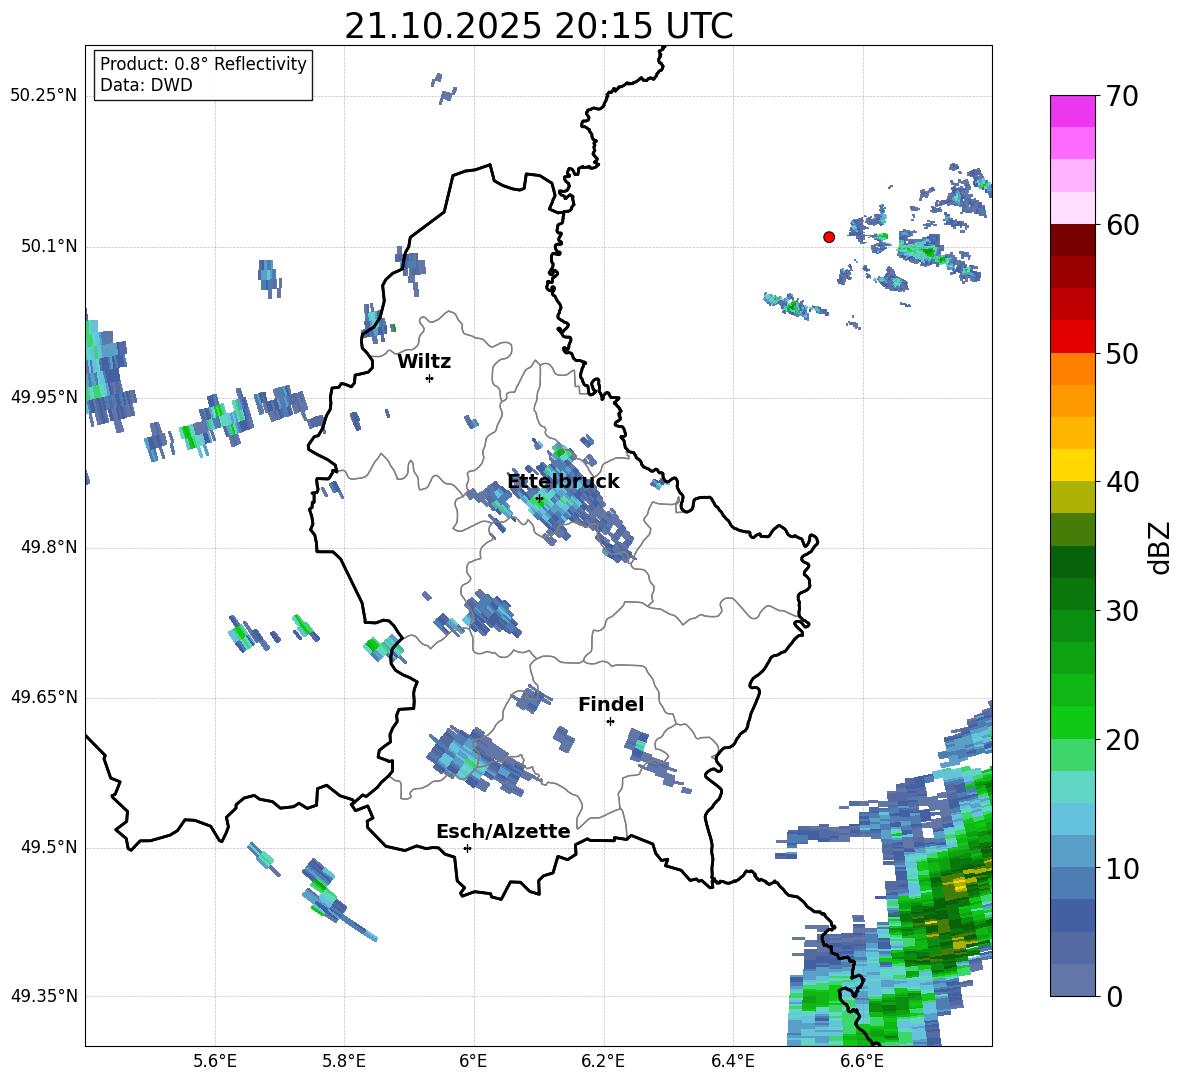Viewport: 1184px width, 1081px height.
Task: Click the Product: 0.8° Reflectivity text
Action: (x=203, y=63)
